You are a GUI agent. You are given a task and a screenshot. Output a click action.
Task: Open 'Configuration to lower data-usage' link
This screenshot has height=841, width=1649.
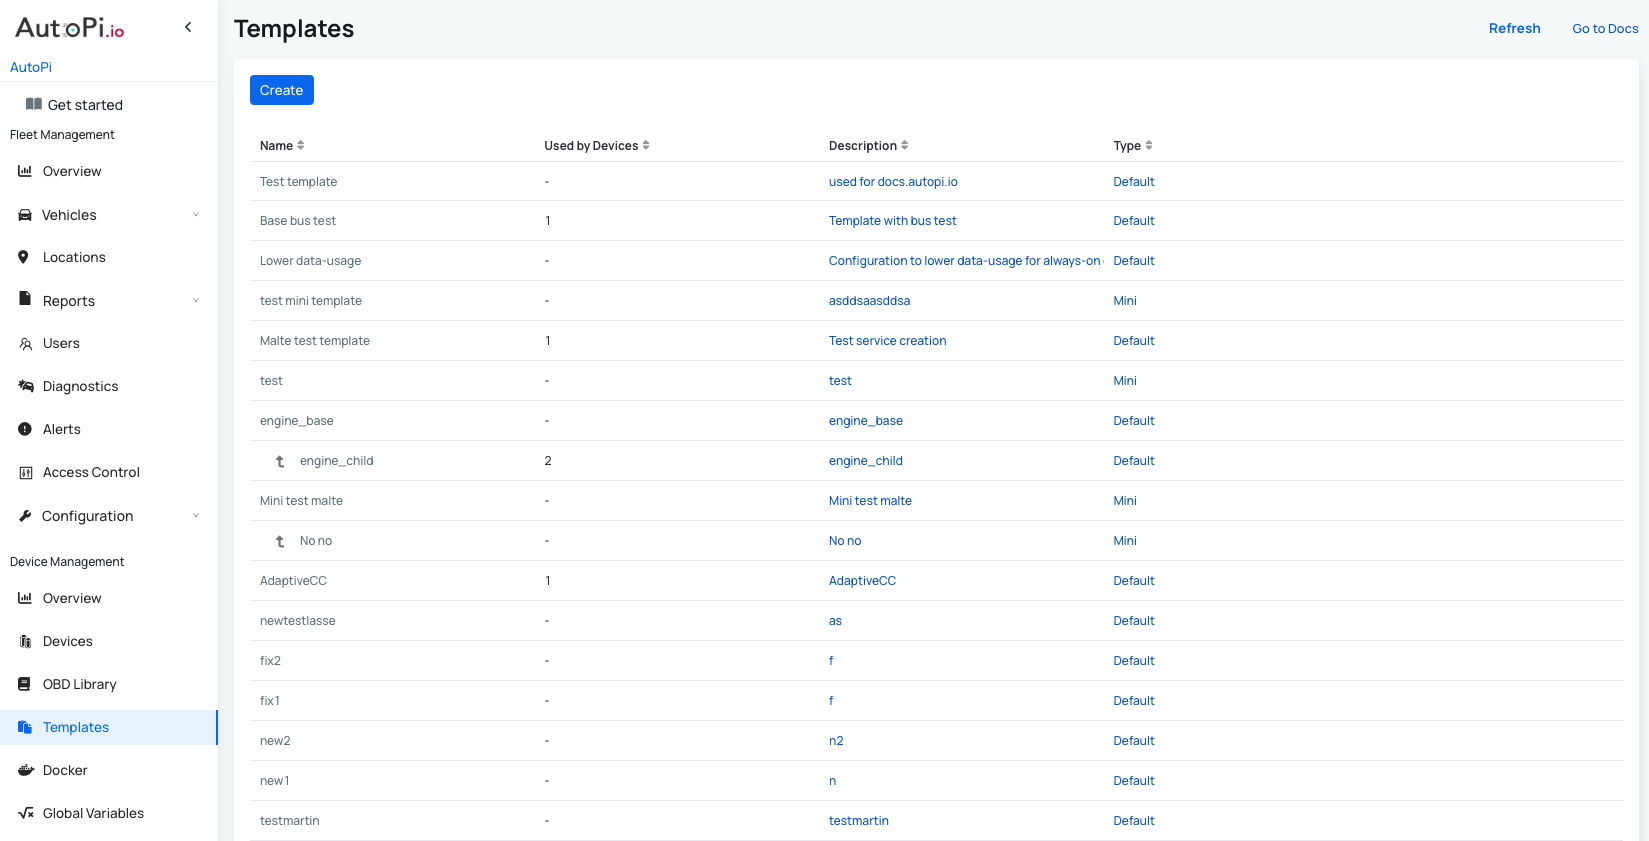tap(965, 261)
